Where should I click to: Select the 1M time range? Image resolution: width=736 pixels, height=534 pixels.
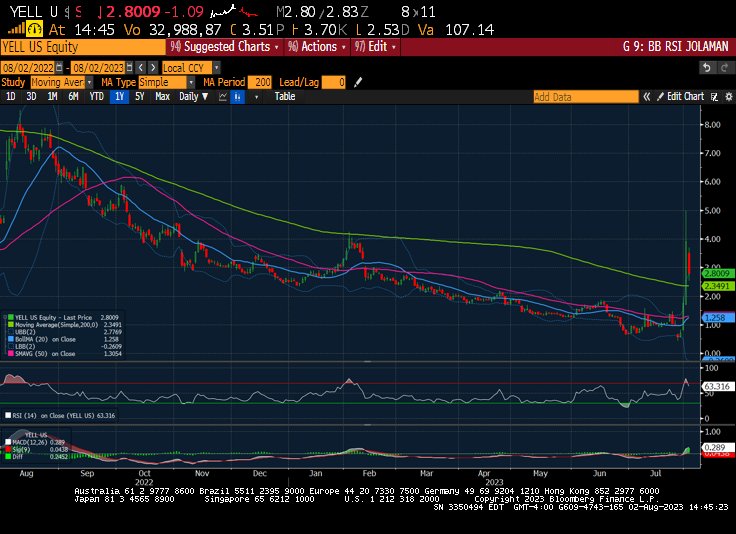click(52, 97)
